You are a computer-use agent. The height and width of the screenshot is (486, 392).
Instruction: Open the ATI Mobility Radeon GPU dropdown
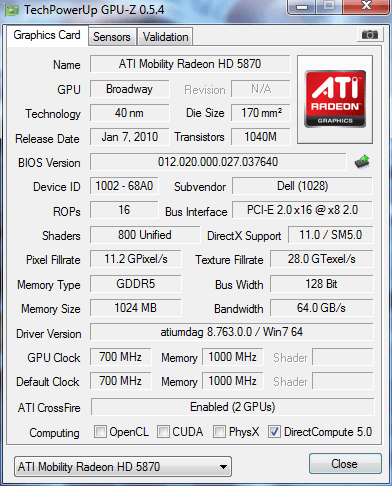tap(123, 467)
